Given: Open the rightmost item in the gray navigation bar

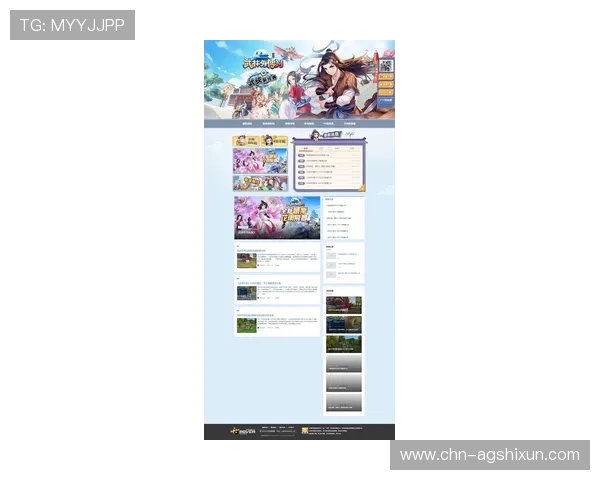Looking at the screenshot, I should pos(349,124).
